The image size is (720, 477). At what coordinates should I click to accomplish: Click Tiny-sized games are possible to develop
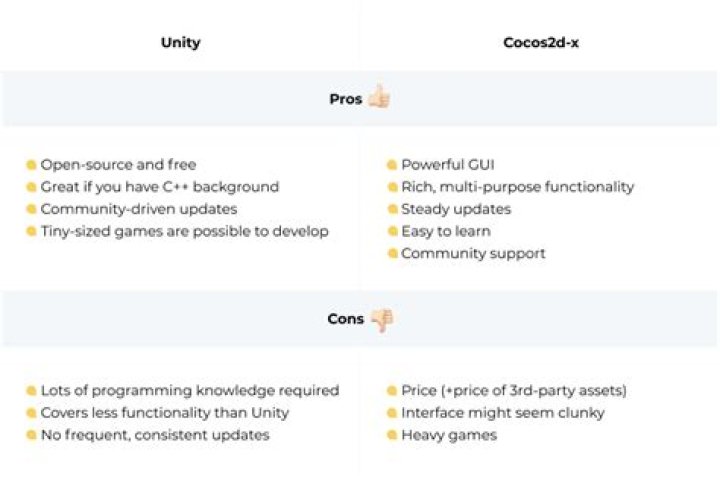click(184, 232)
